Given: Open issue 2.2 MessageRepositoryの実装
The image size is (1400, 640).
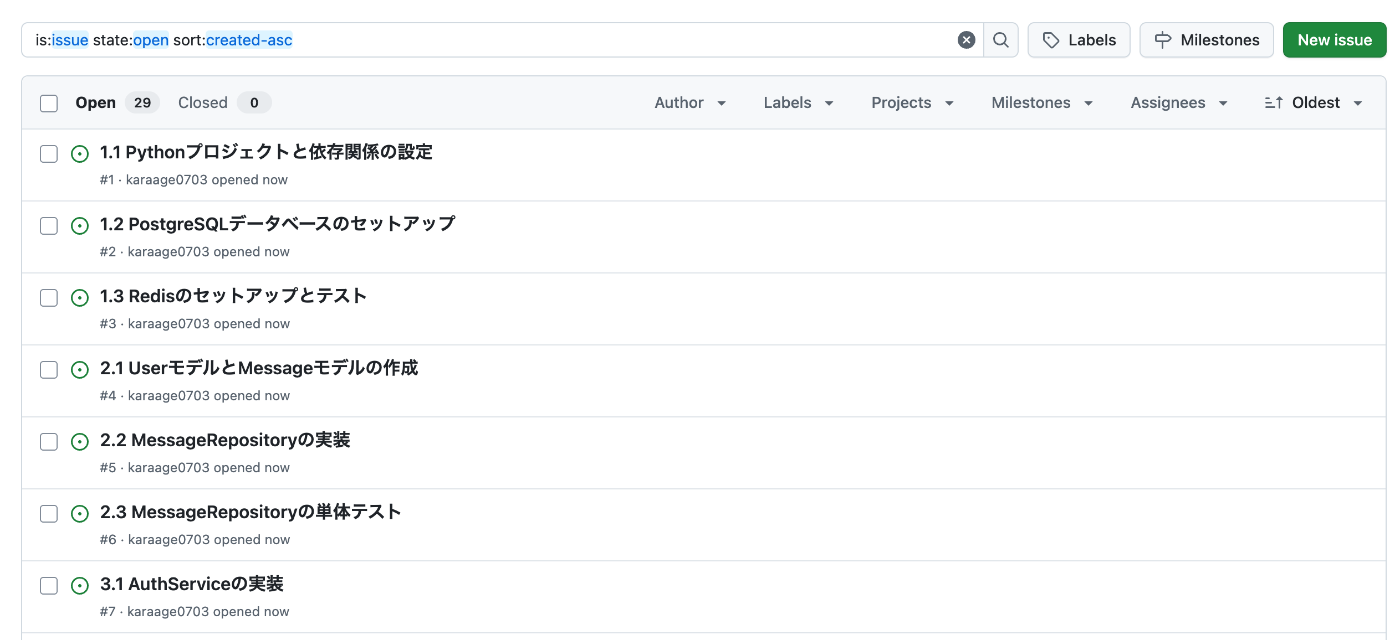Looking at the screenshot, I should pos(225,440).
